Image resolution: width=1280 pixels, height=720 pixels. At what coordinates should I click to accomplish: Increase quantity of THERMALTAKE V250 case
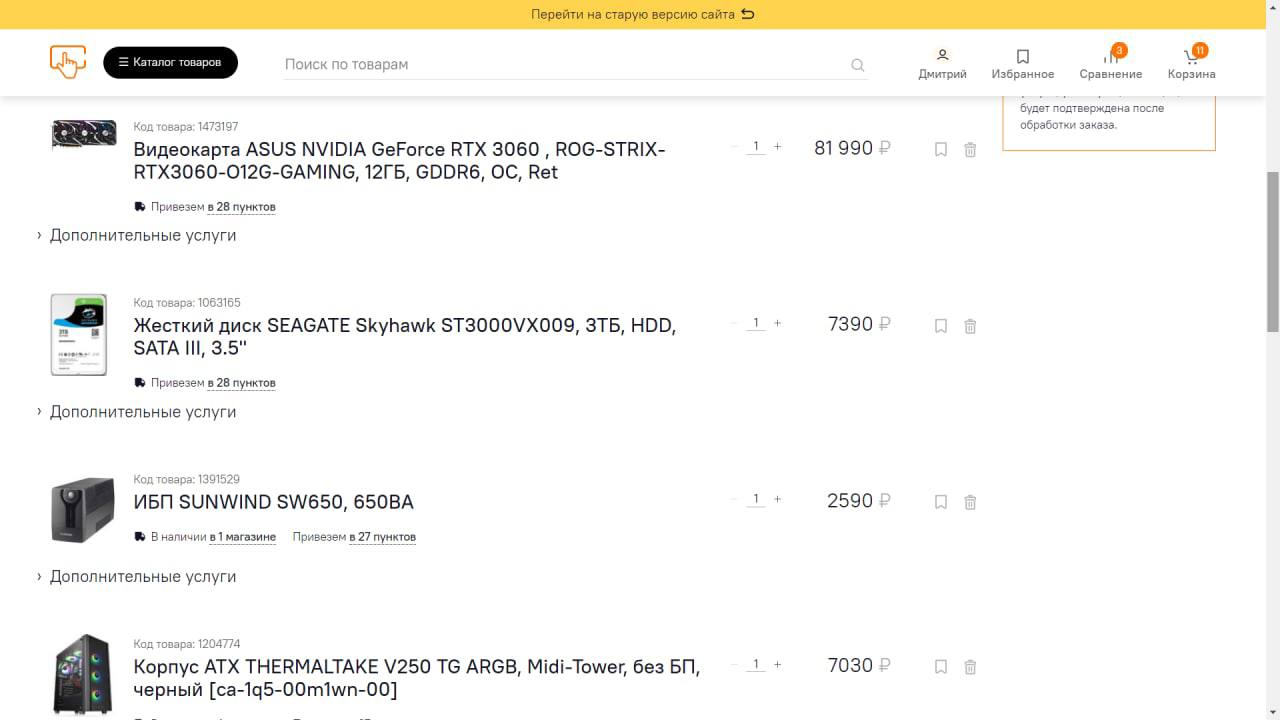click(x=777, y=664)
